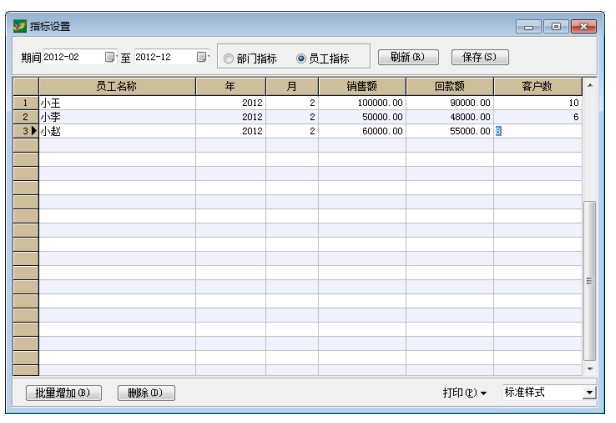Click the repayment cell 48000.00

(449, 117)
